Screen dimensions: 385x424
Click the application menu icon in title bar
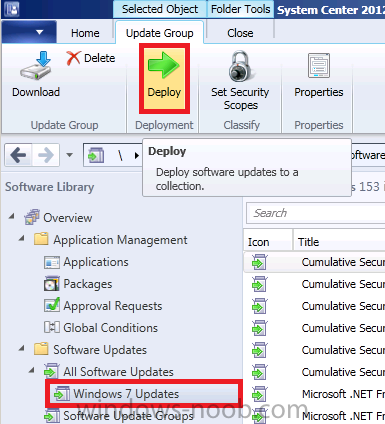pyautogui.click(x=12, y=9)
